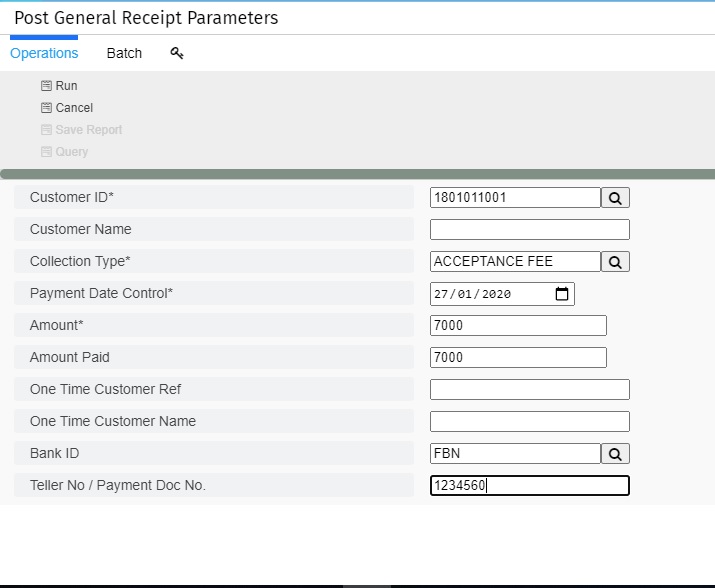Focus the One Time Customer Ref field
Screen dimensions: 715x588
(x=530, y=390)
